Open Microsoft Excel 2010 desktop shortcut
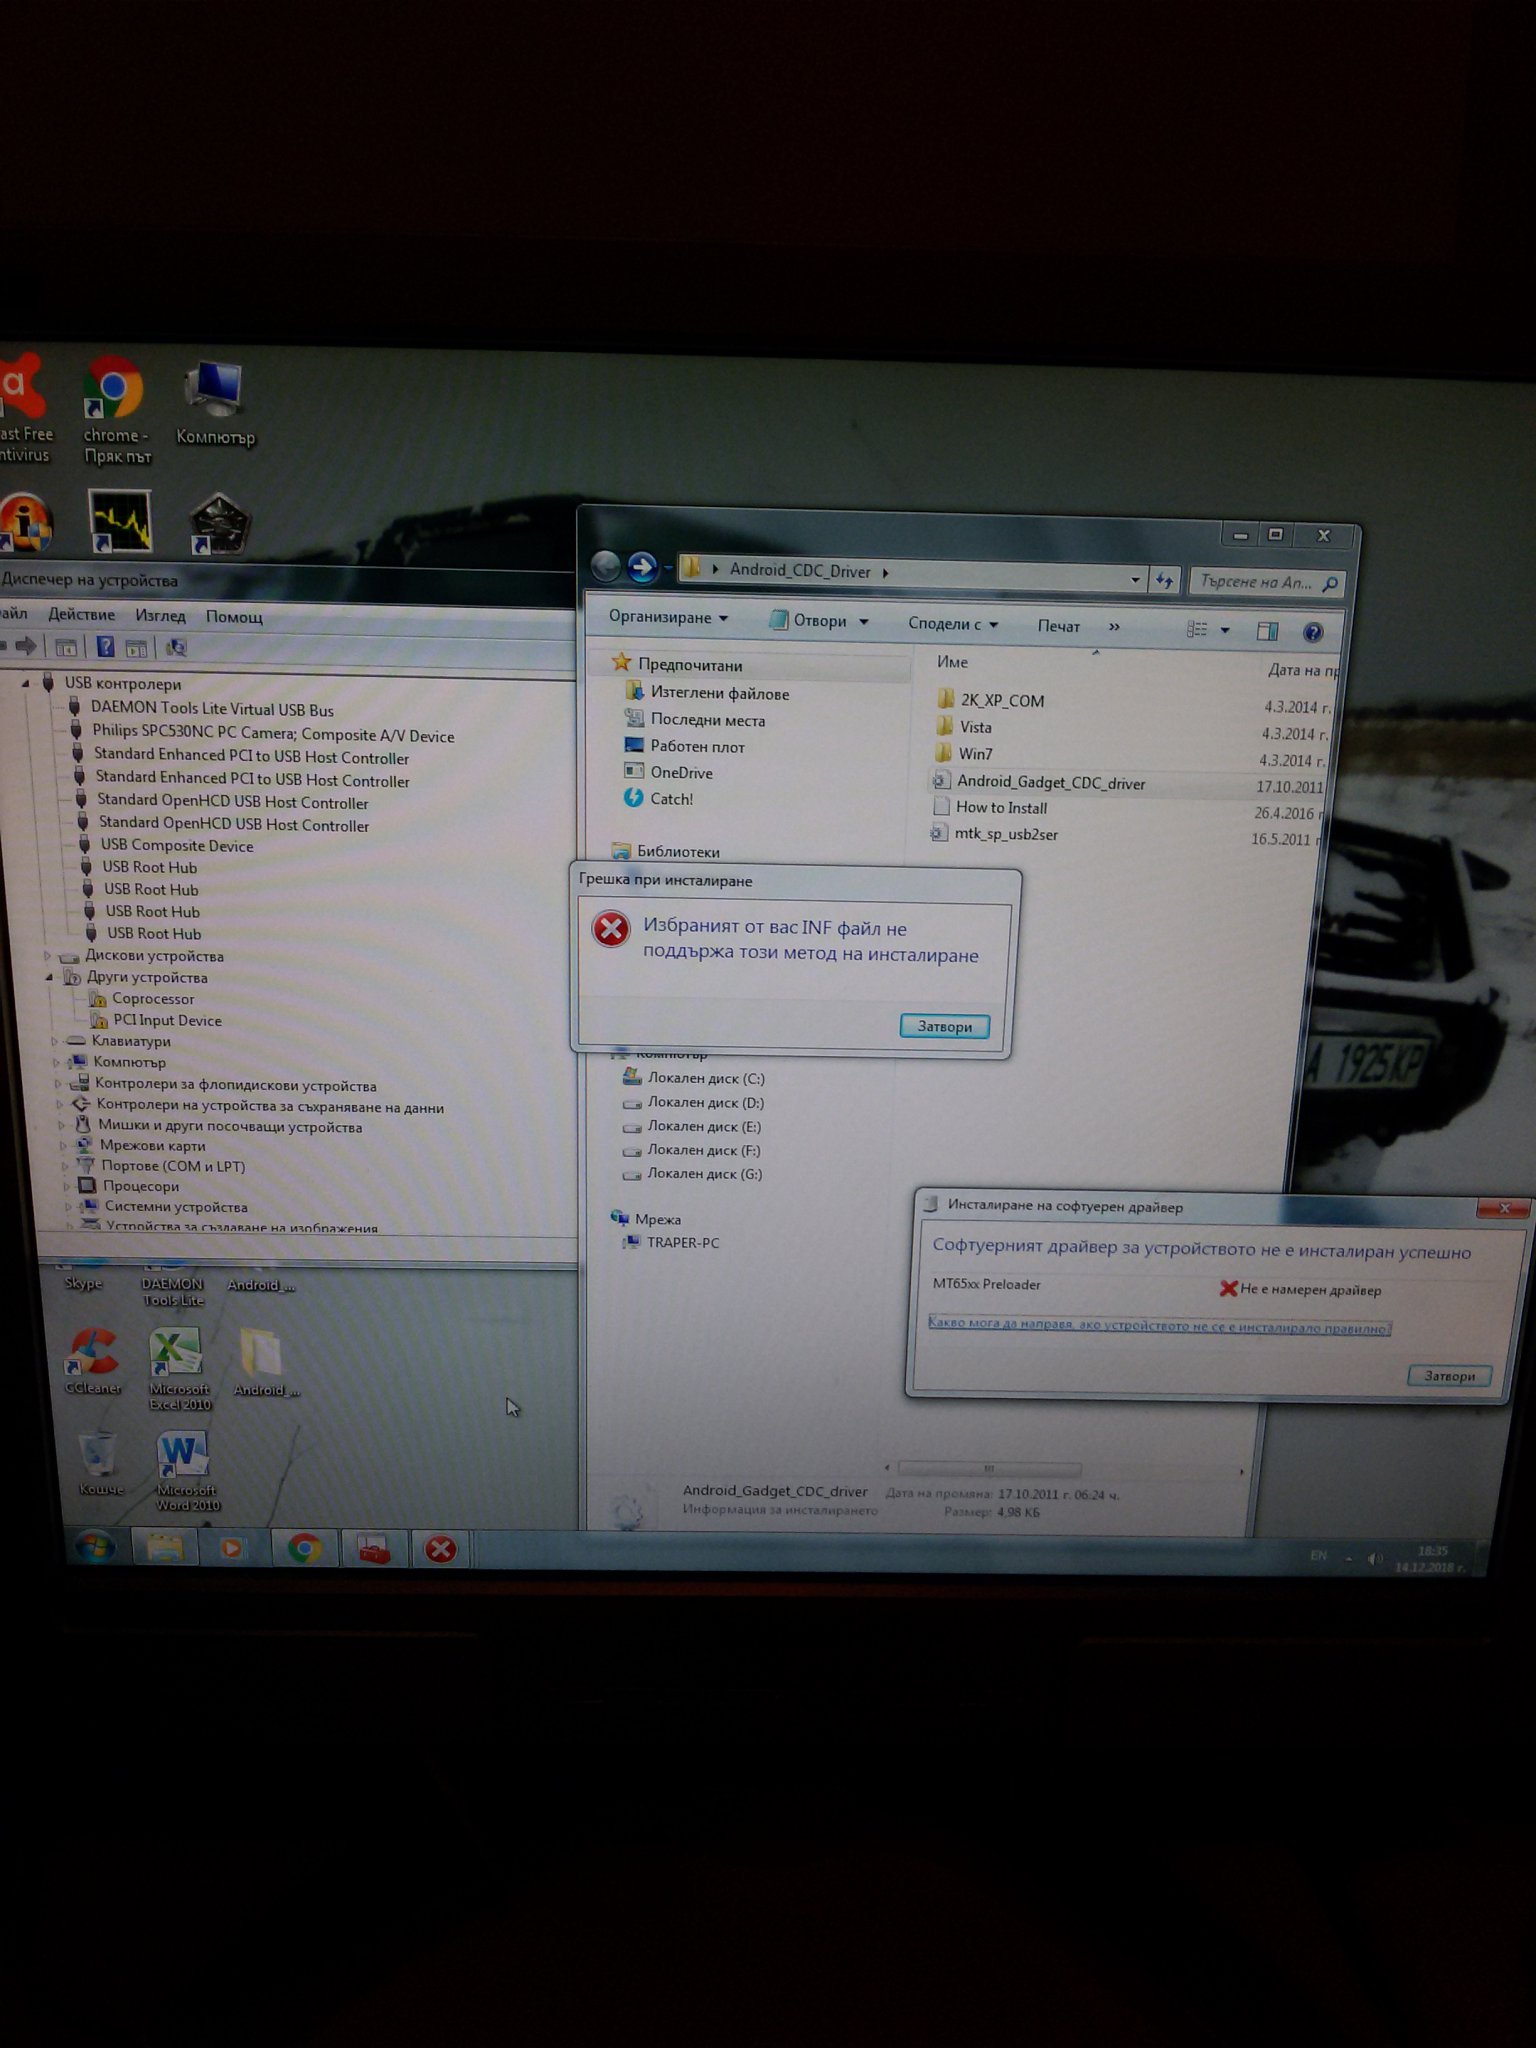 (x=178, y=1367)
